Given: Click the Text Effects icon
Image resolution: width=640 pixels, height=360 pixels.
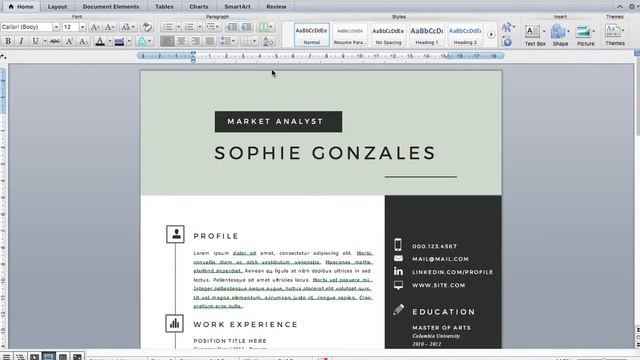Looking at the screenshot, I should (142, 41).
